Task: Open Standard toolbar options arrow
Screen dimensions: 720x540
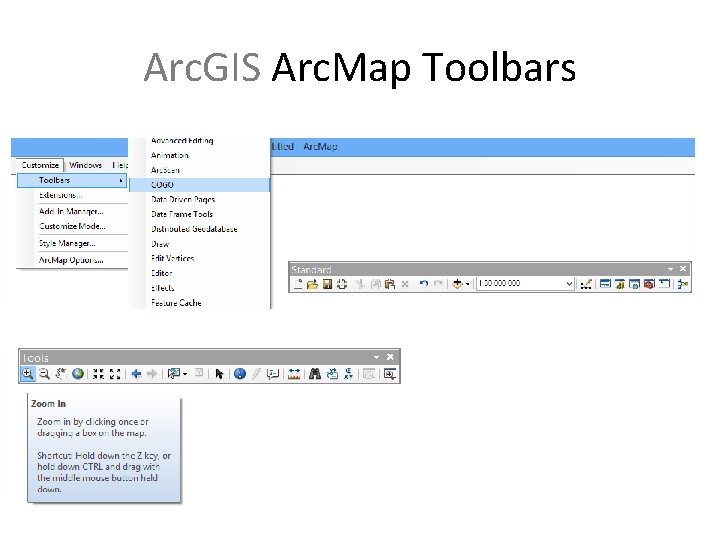Action: [670, 269]
